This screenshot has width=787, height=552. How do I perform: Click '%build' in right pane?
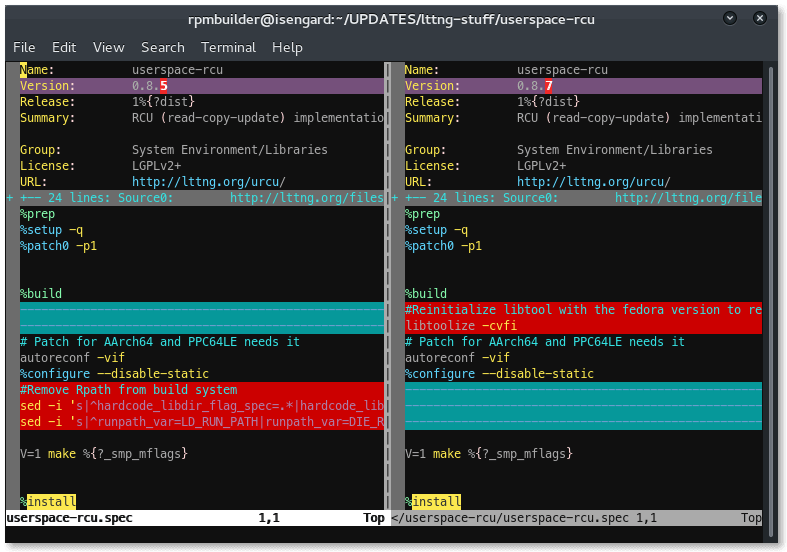pos(426,294)
